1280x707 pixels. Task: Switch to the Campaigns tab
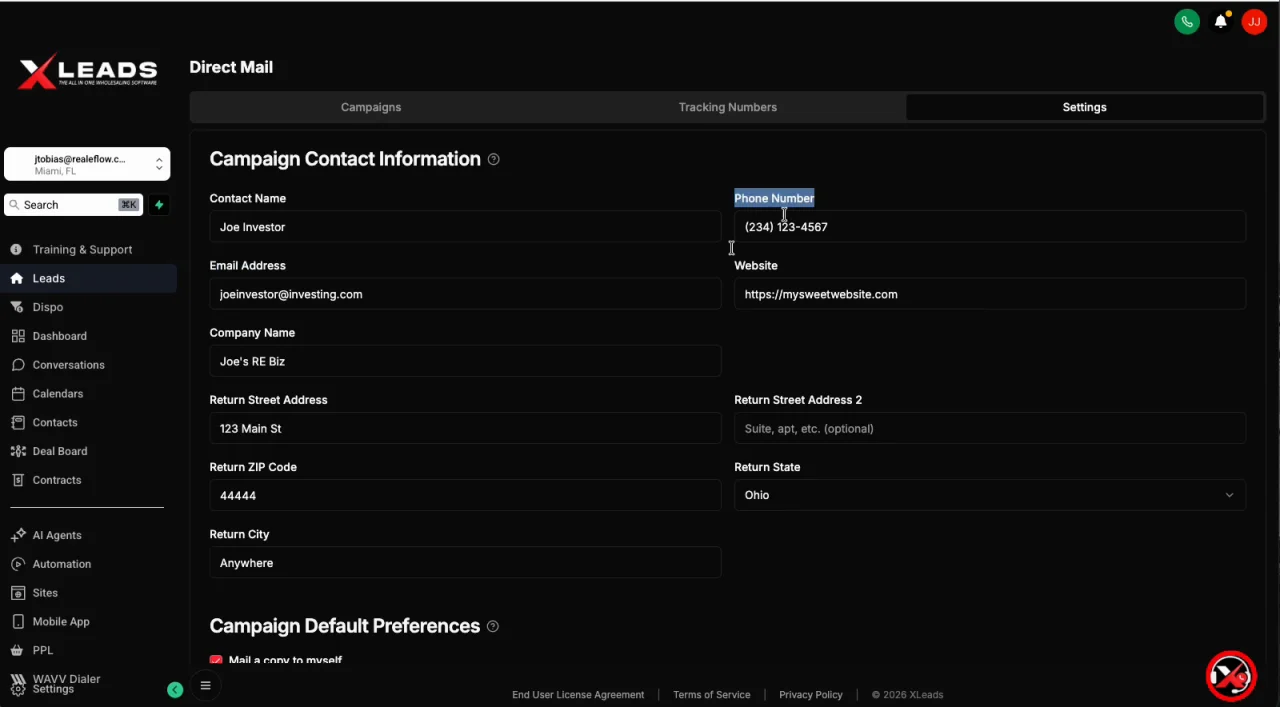click(x=371, y=107)
